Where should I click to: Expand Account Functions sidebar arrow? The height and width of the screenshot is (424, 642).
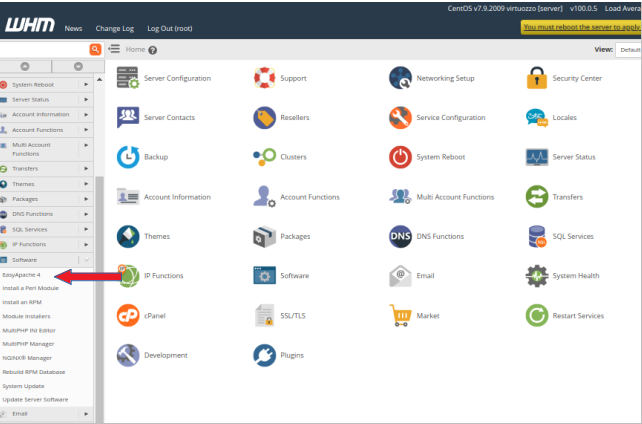(x=86, y=130)
